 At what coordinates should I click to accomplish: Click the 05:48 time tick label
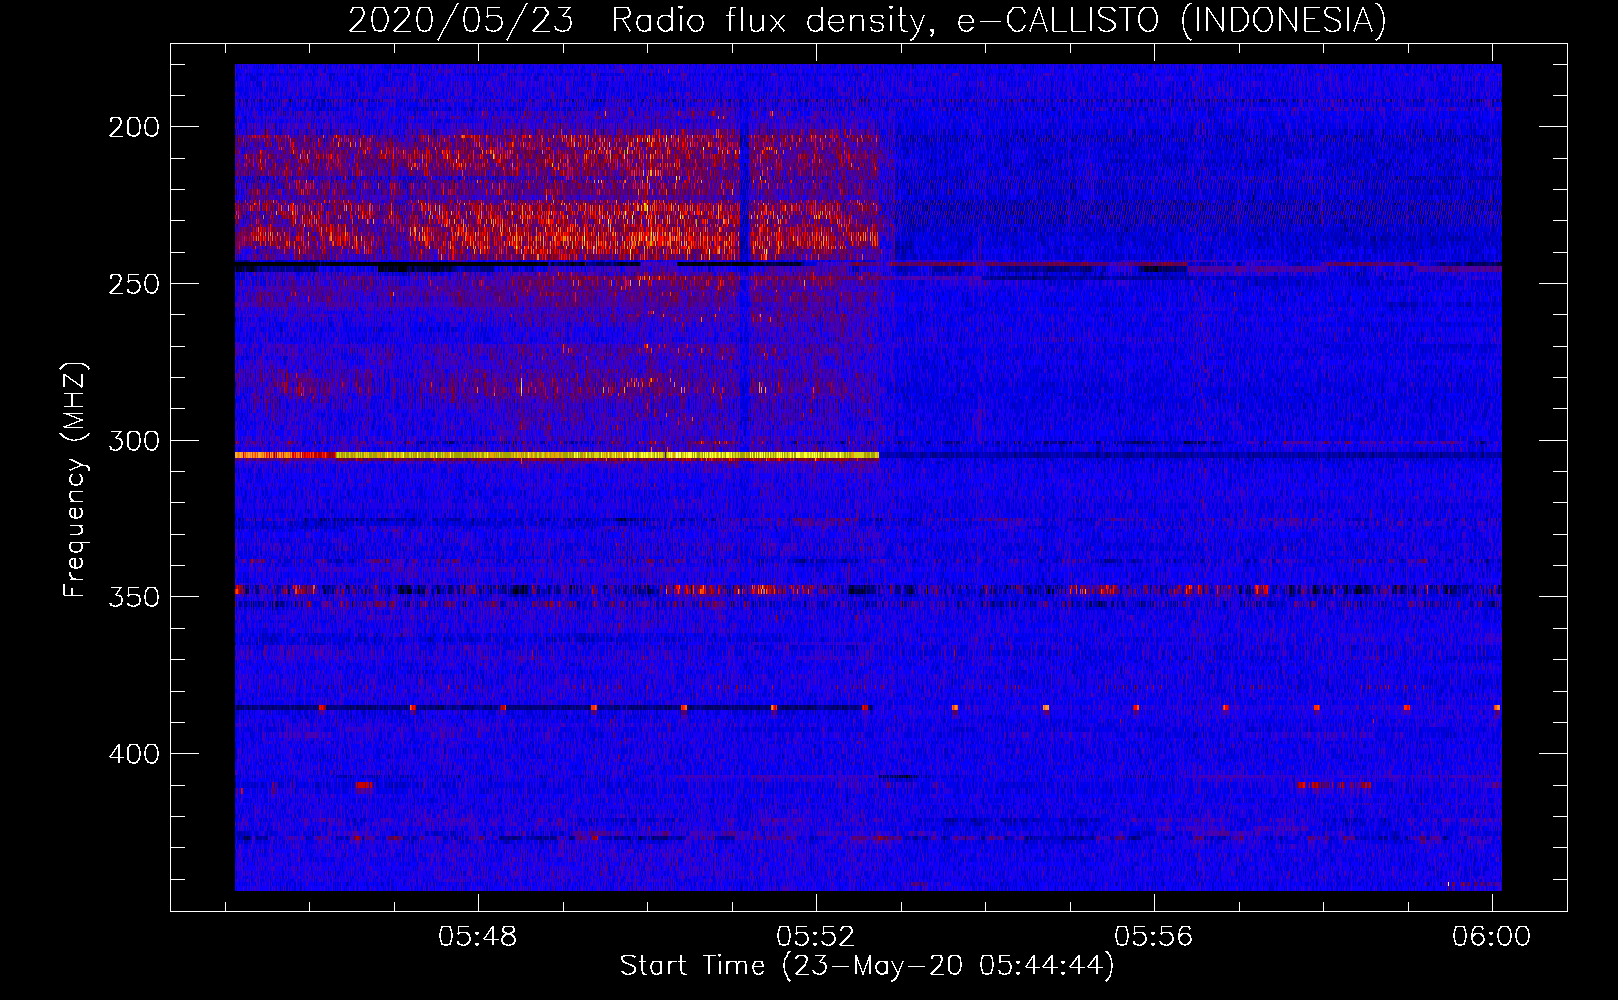click(478, 937)
